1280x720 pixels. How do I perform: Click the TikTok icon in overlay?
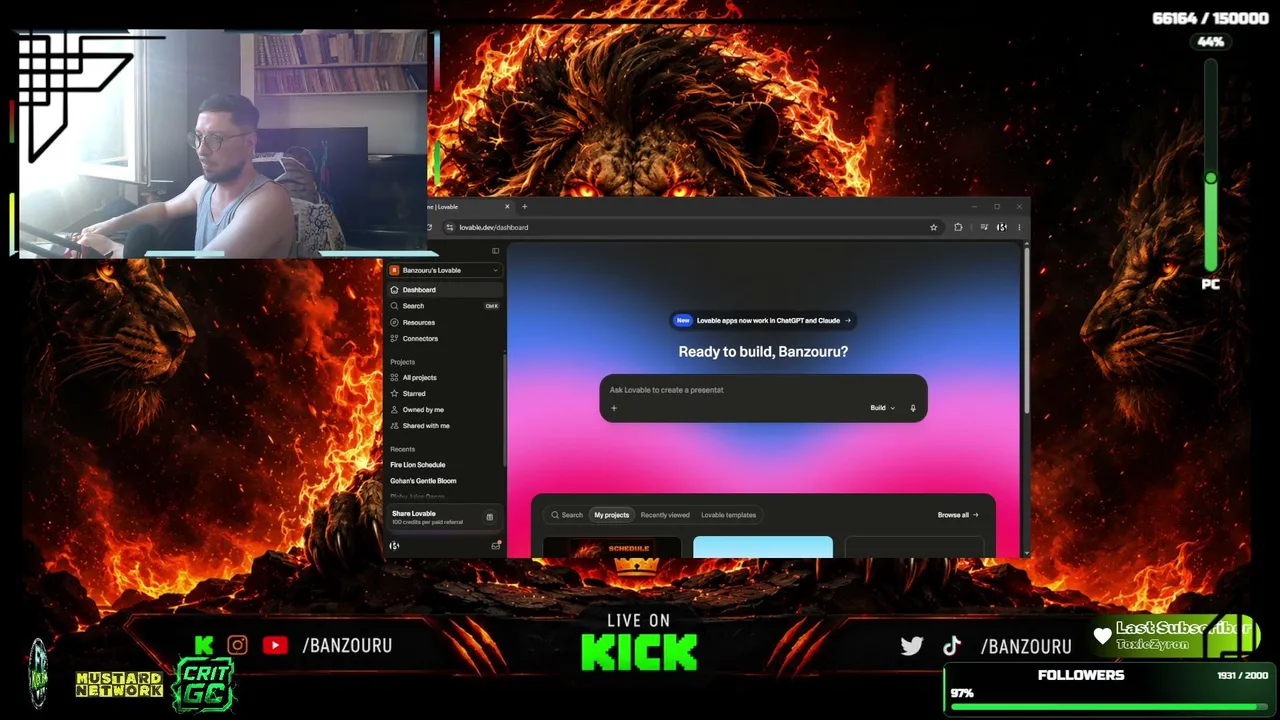click(951, 646)
